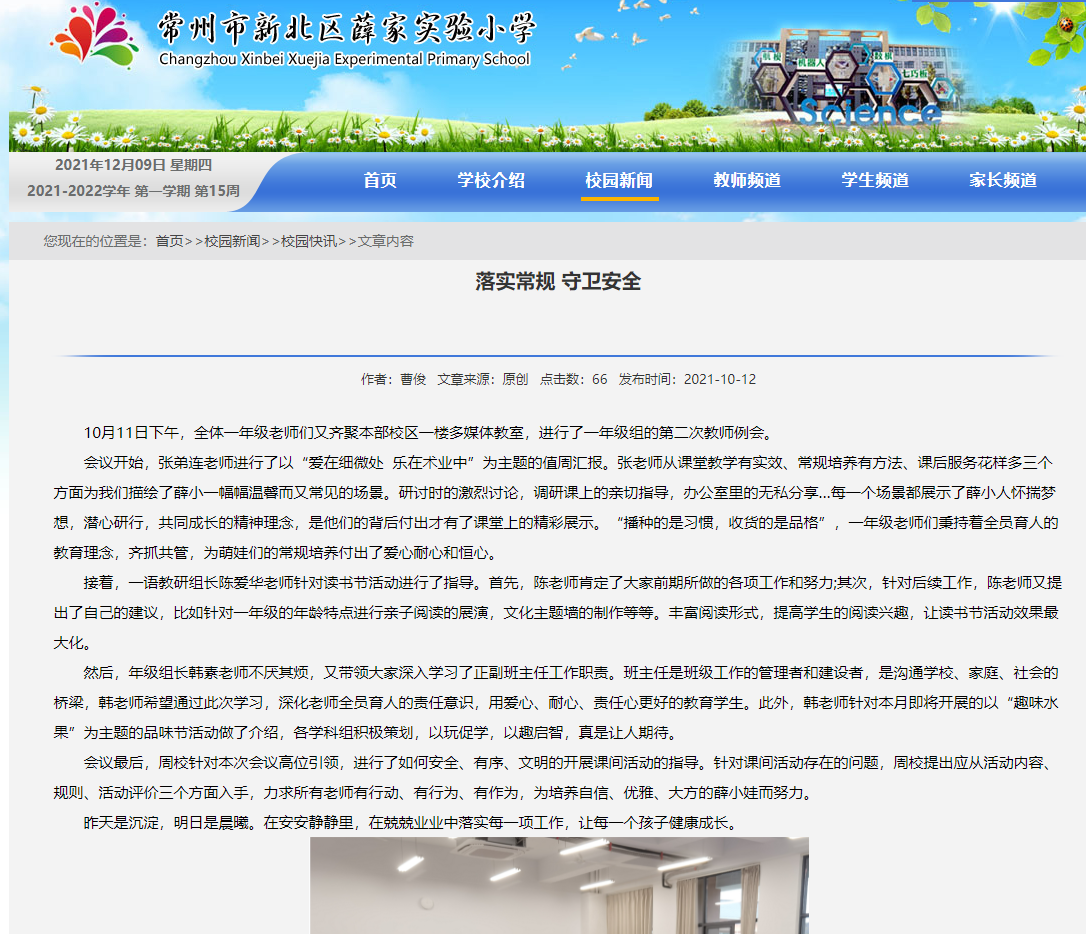The height and width of the screenshot is (934, 1086).
Task: Click the 校园新闻 breadcrumb link
Action: 232,241
